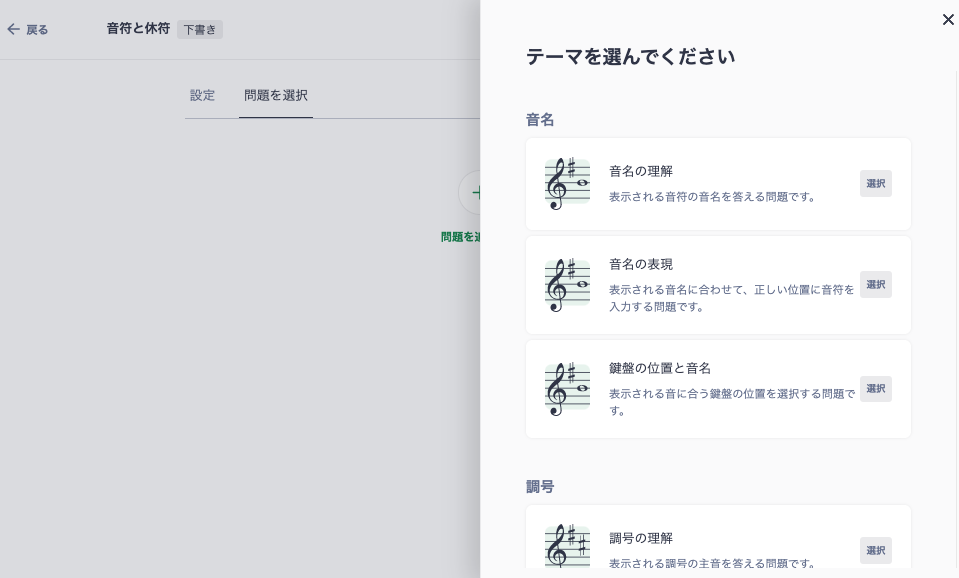Select the 音名の表現 theme
The width and height of the screenshot is (959, 578).
[x=875, y=284]
